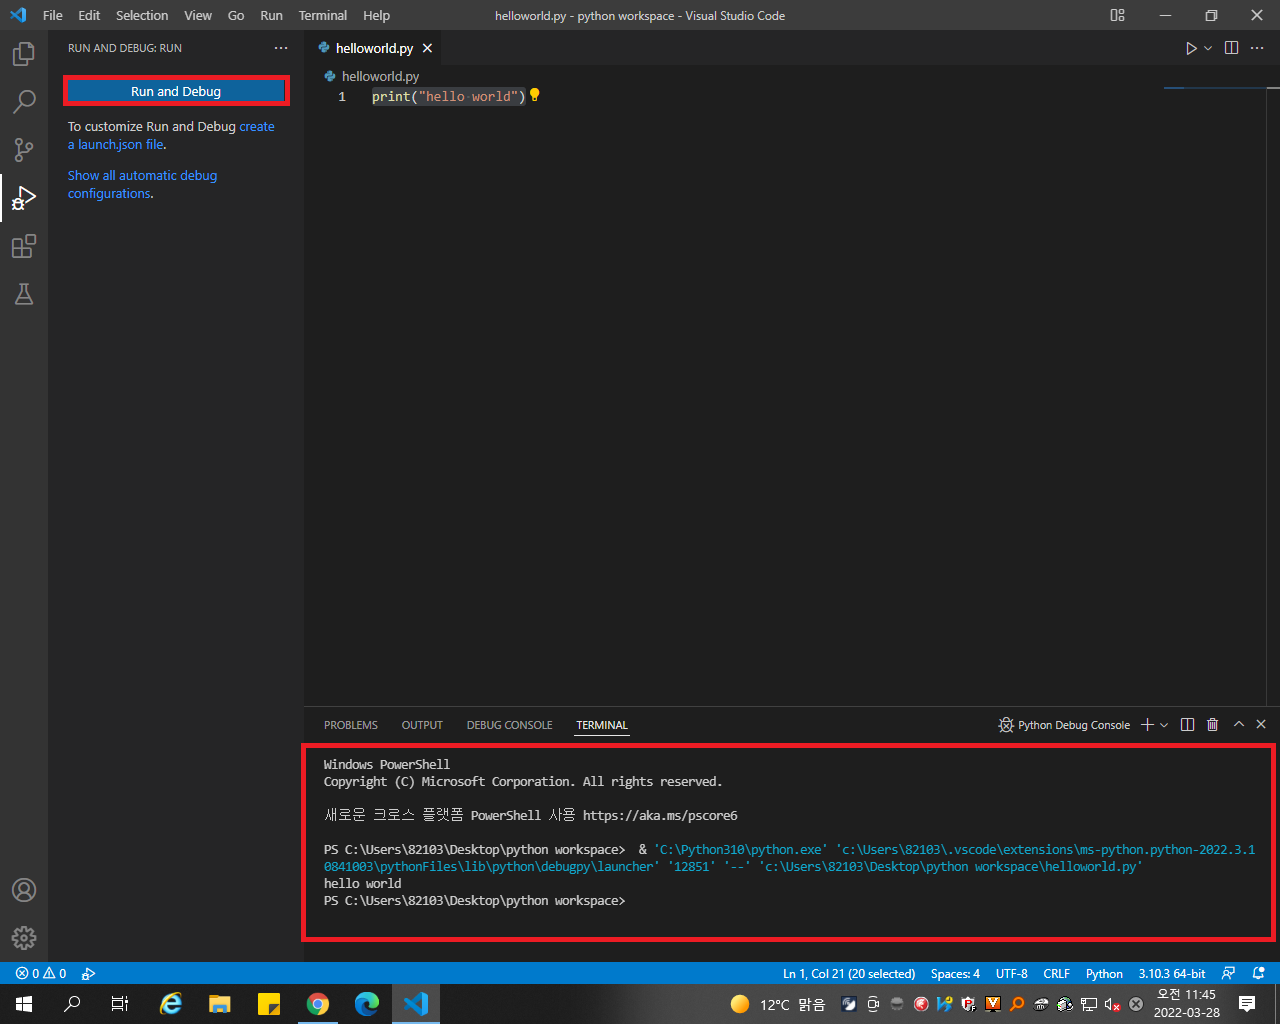1280x1024 pixels.
Task: Open Windows Action Center notifications
Action: coord(1247,1004)
